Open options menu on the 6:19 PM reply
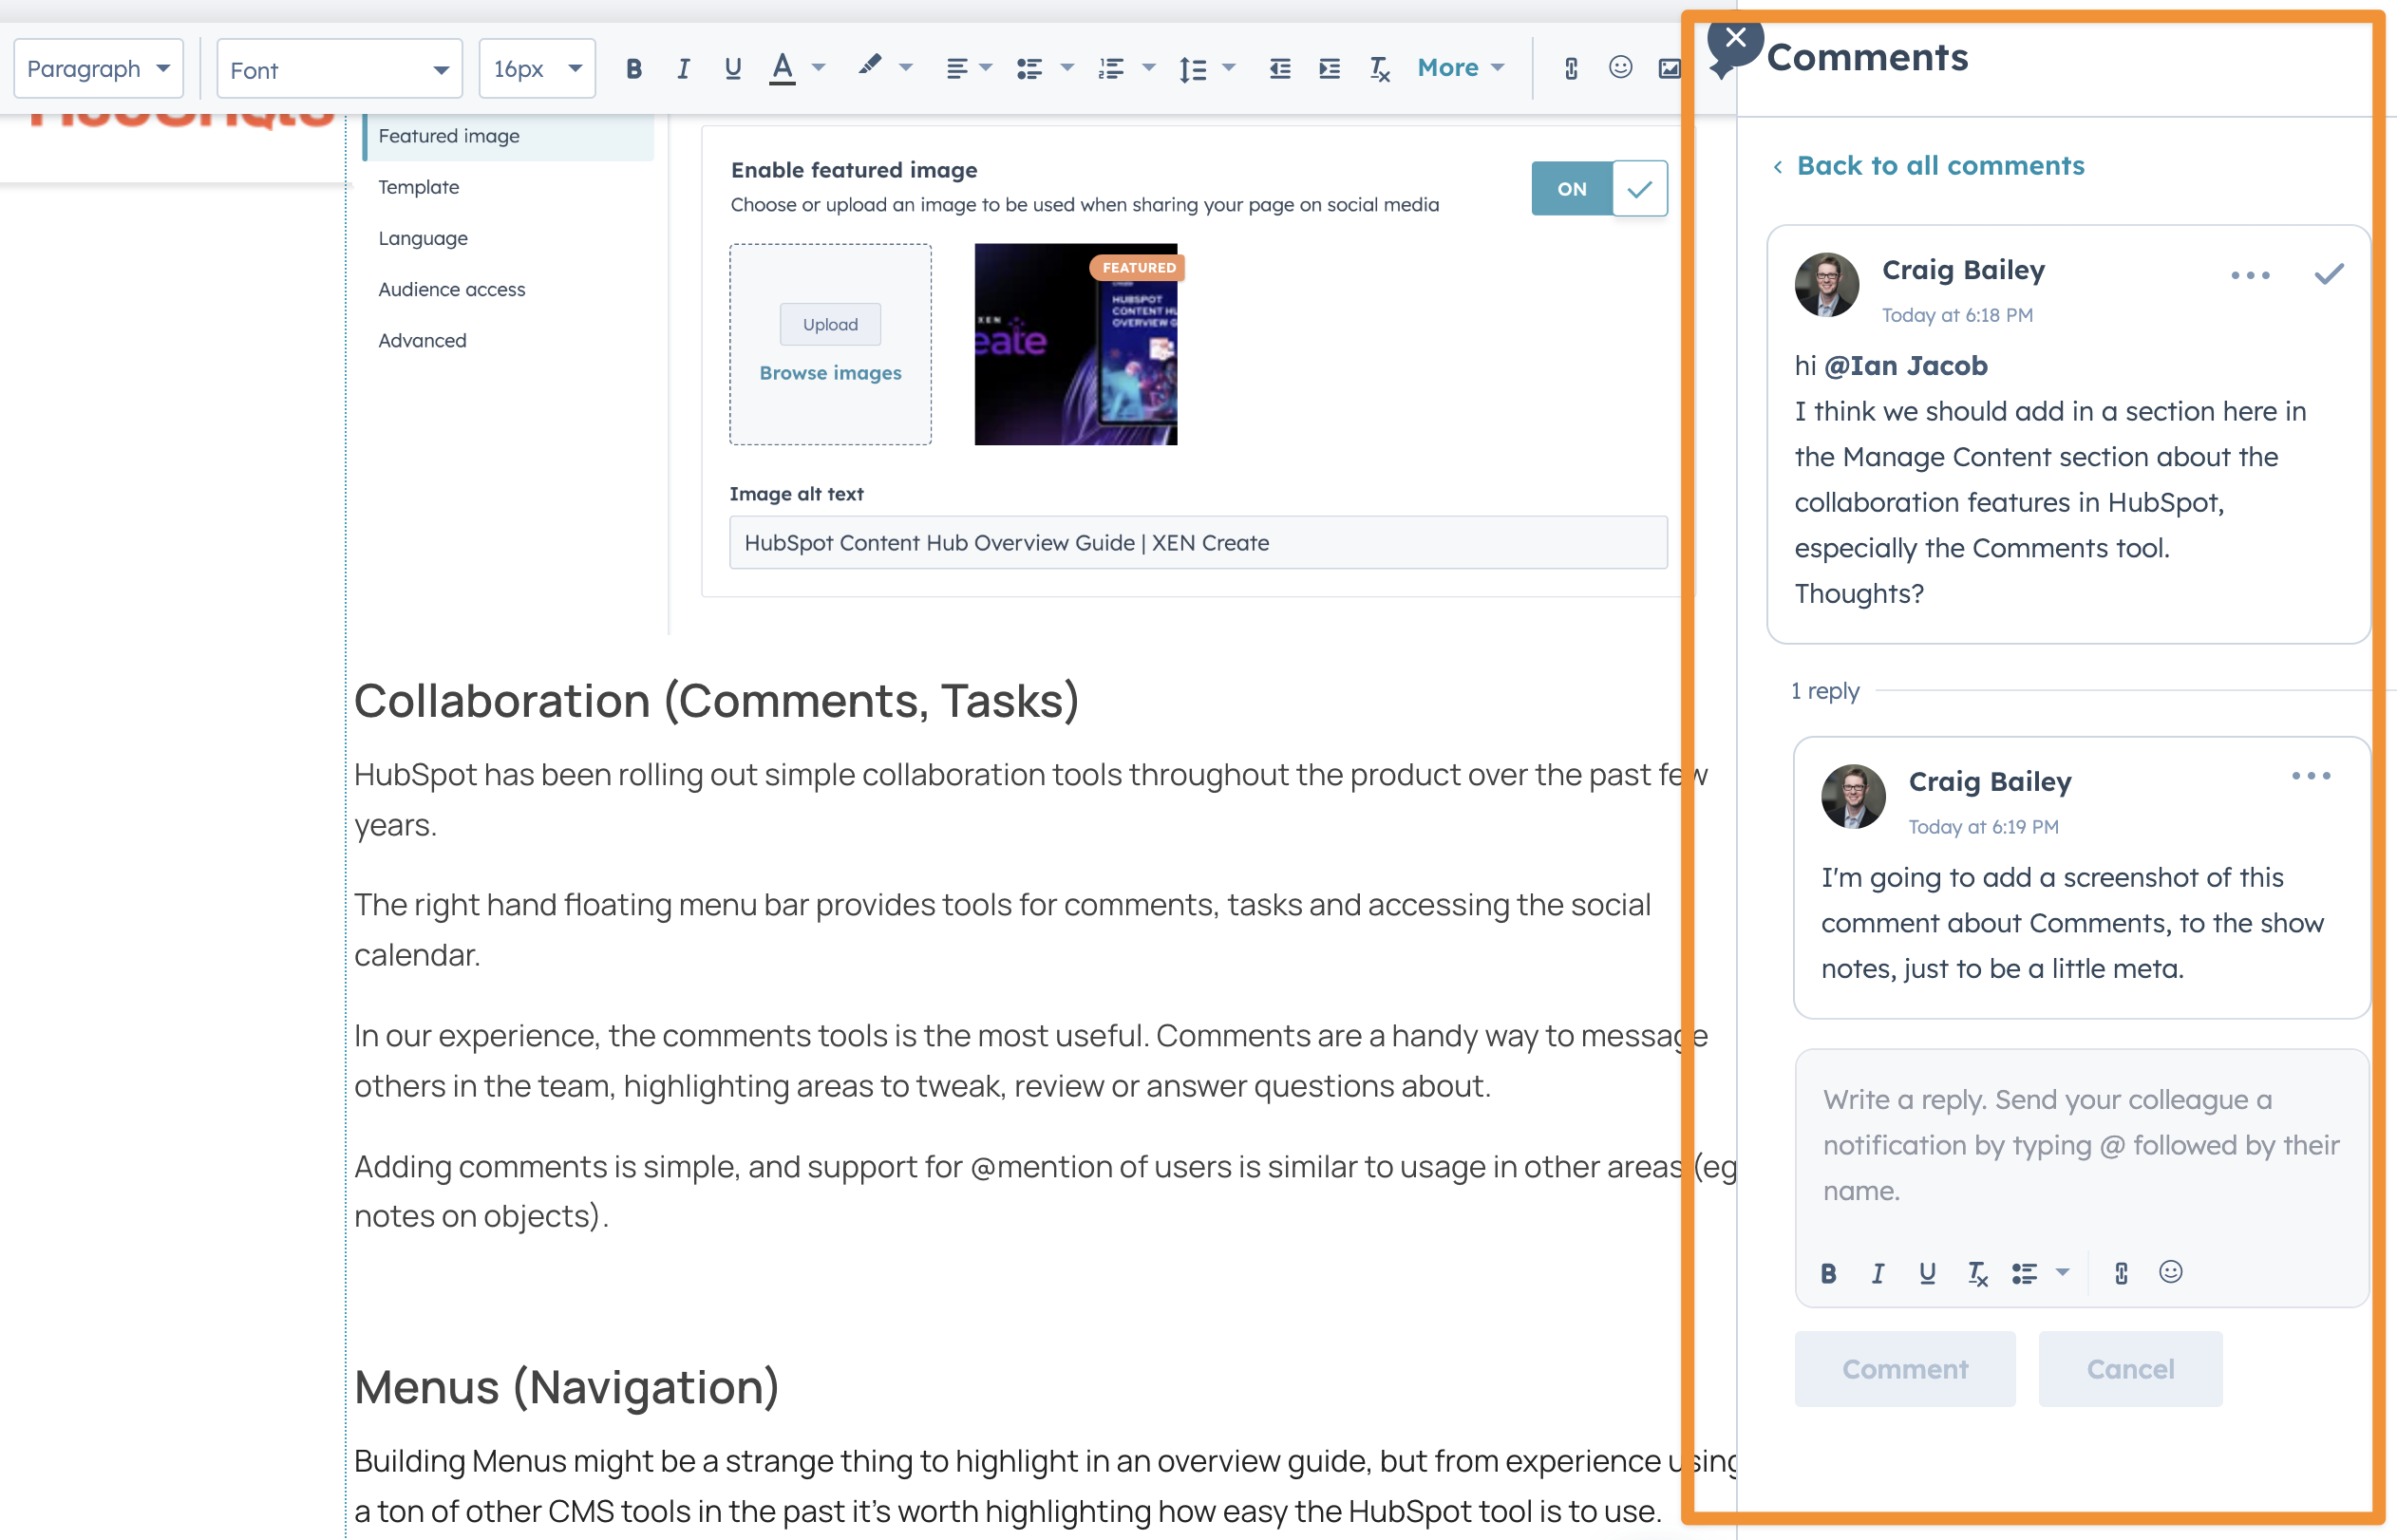The image size is (2397, 1540). tap(2311, 776)
